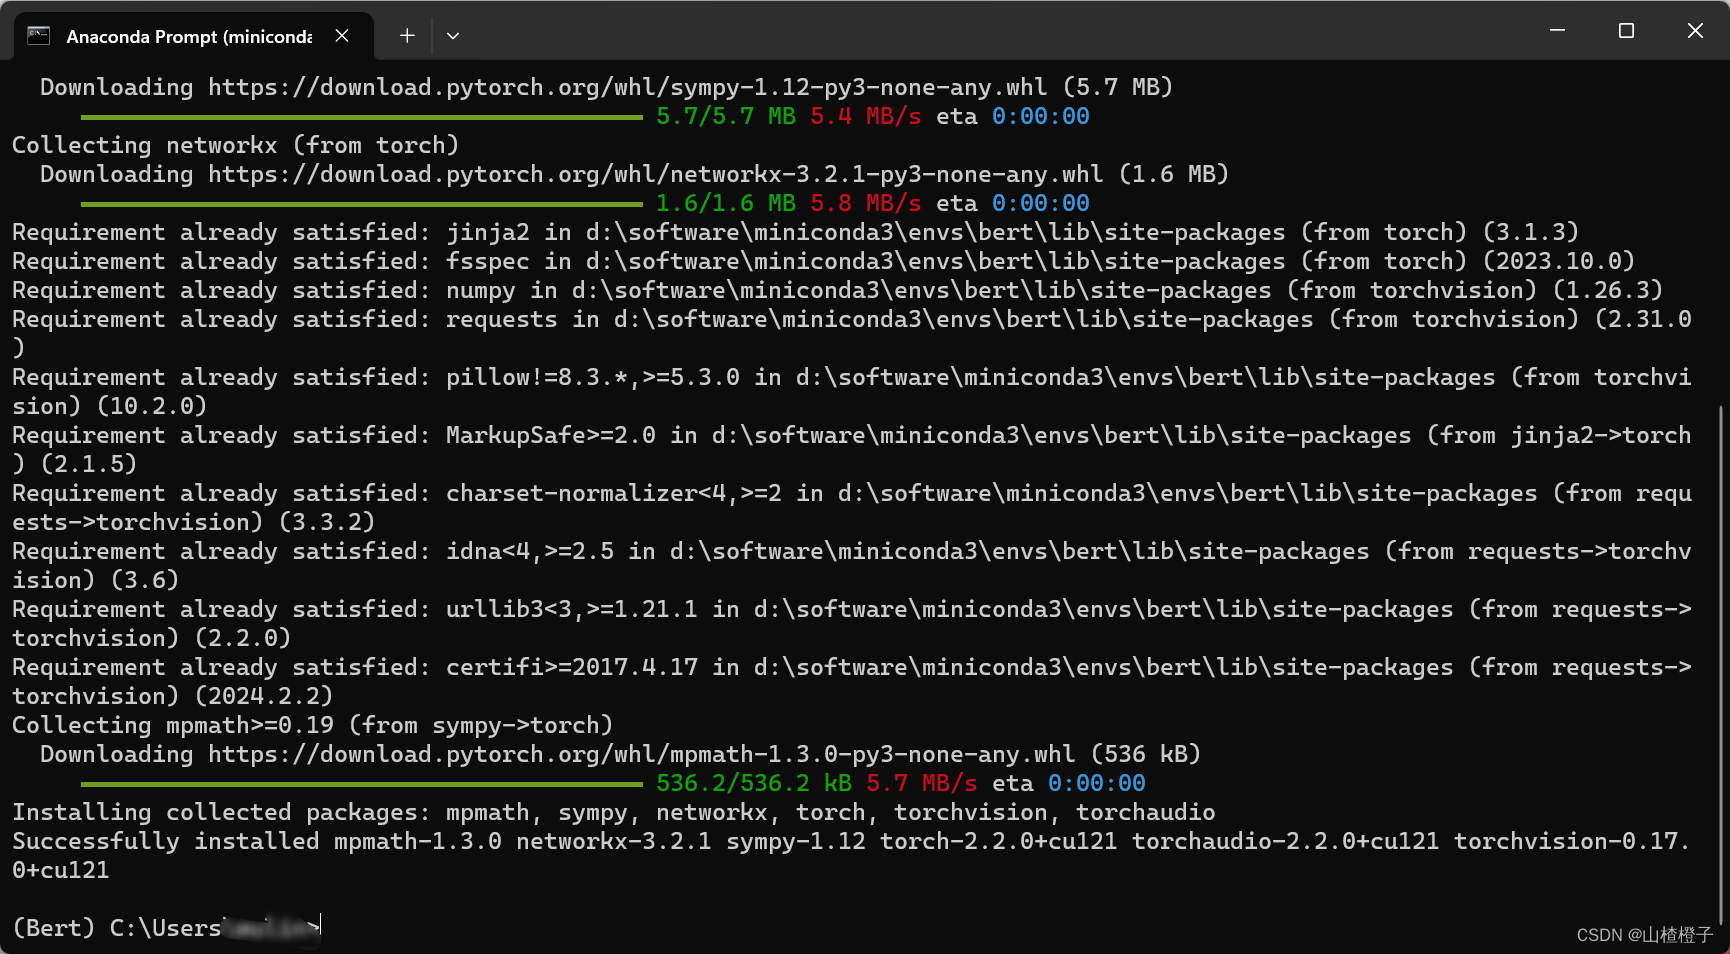Image resolution: width=1730 pixels, height=954 pixels.
Task: Select the Anaconda Prompt (miniconda) tab title
Action: (x=189, y=37)
